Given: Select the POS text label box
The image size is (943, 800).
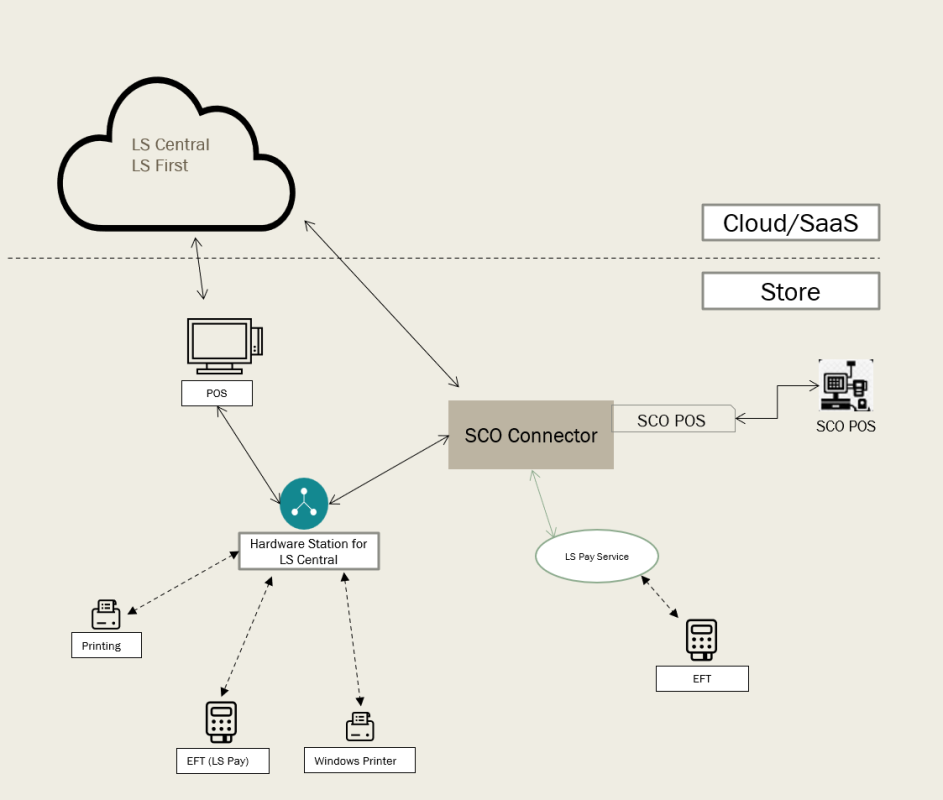Looking at the screenshot, I should pos(217,393).
